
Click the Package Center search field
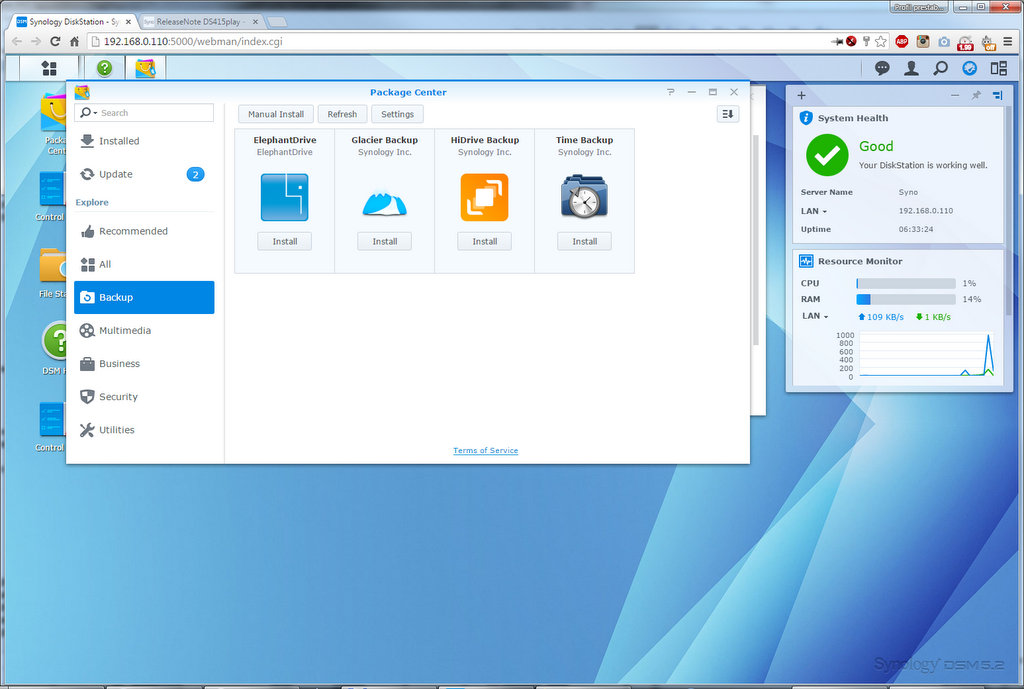point(154,113)
